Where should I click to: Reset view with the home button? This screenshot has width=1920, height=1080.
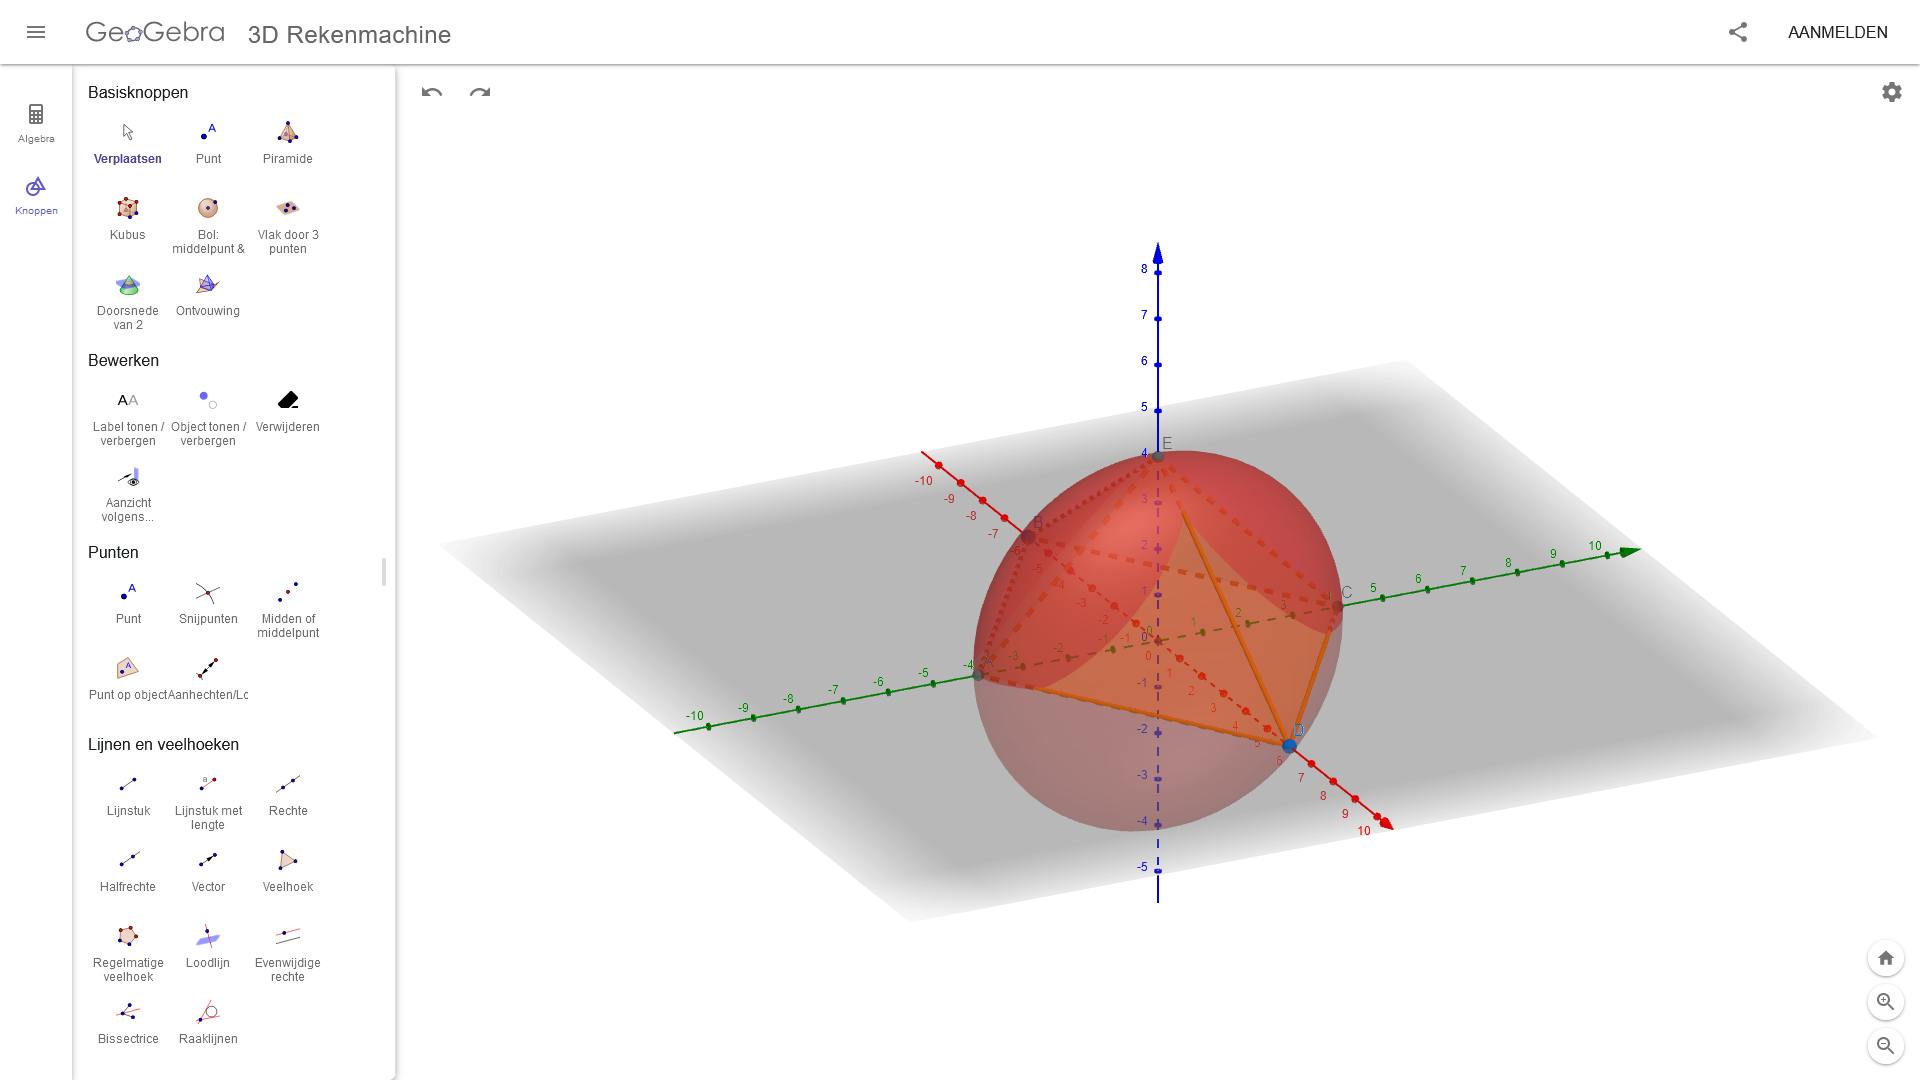[1885, 958]
